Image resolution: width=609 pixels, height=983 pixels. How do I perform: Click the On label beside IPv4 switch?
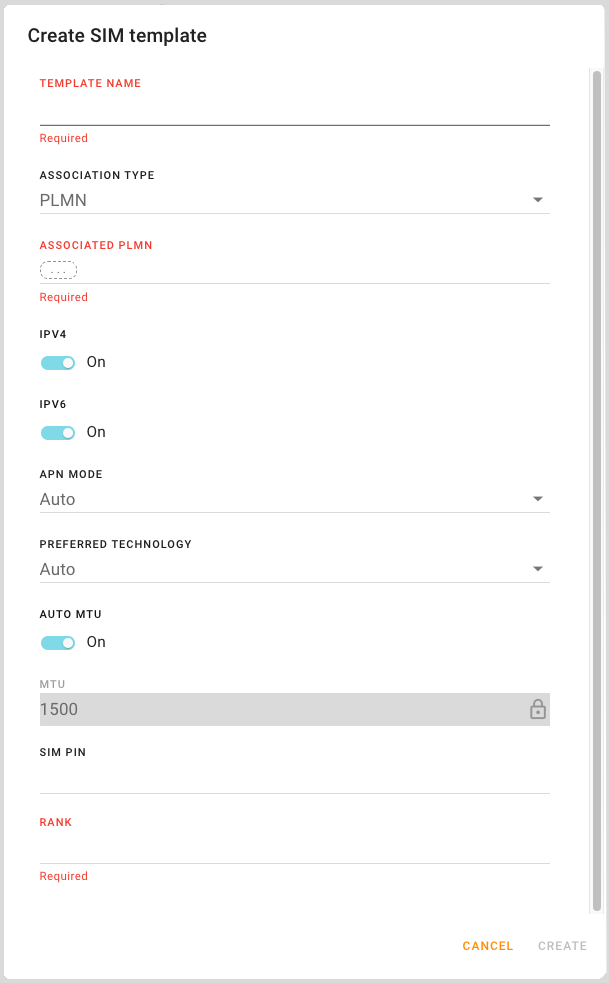click(x=96, y=362)
